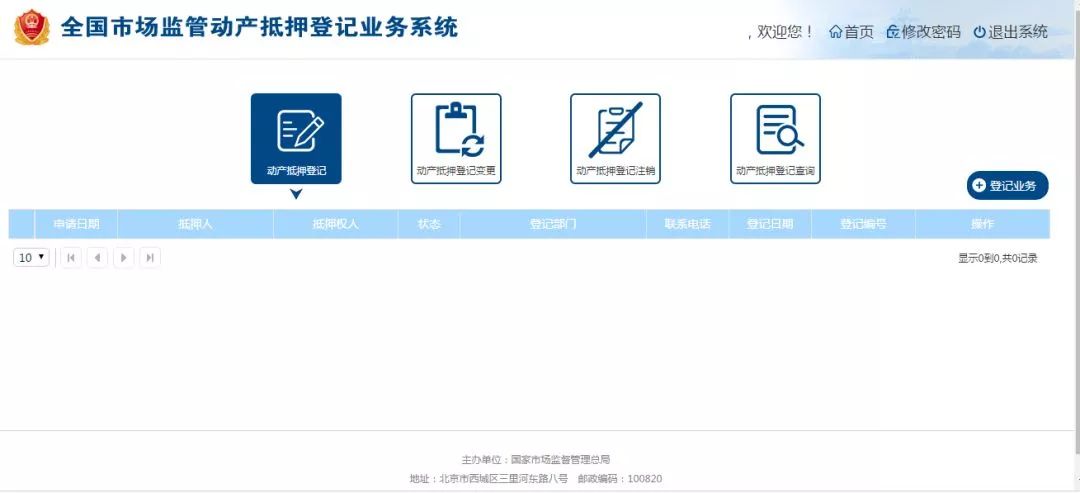Go to 首页 home link

[851, 32]
